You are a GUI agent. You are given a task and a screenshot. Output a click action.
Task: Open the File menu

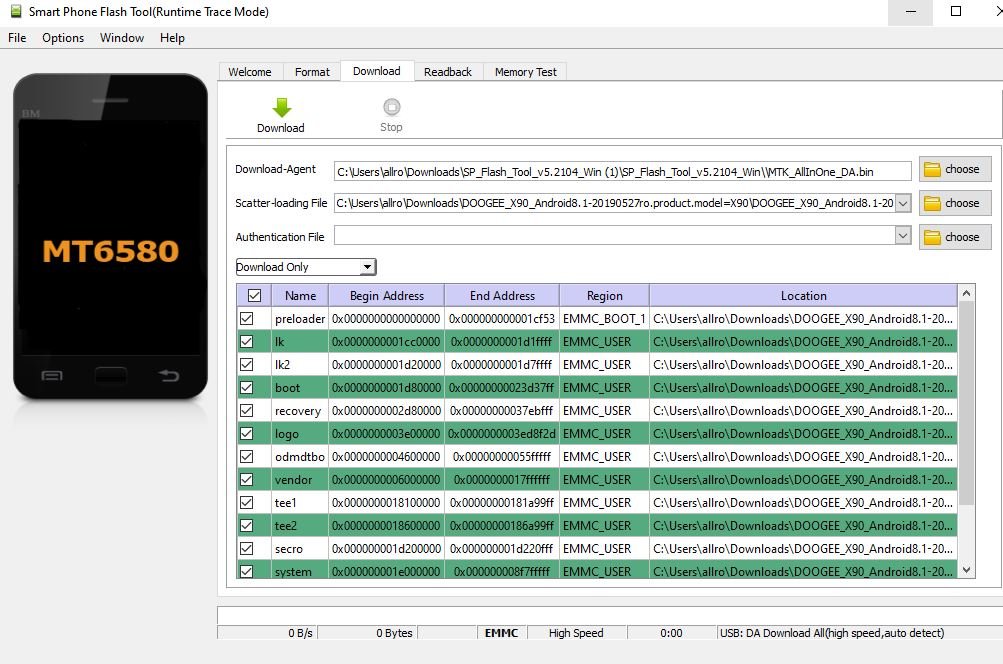(17, 38)
